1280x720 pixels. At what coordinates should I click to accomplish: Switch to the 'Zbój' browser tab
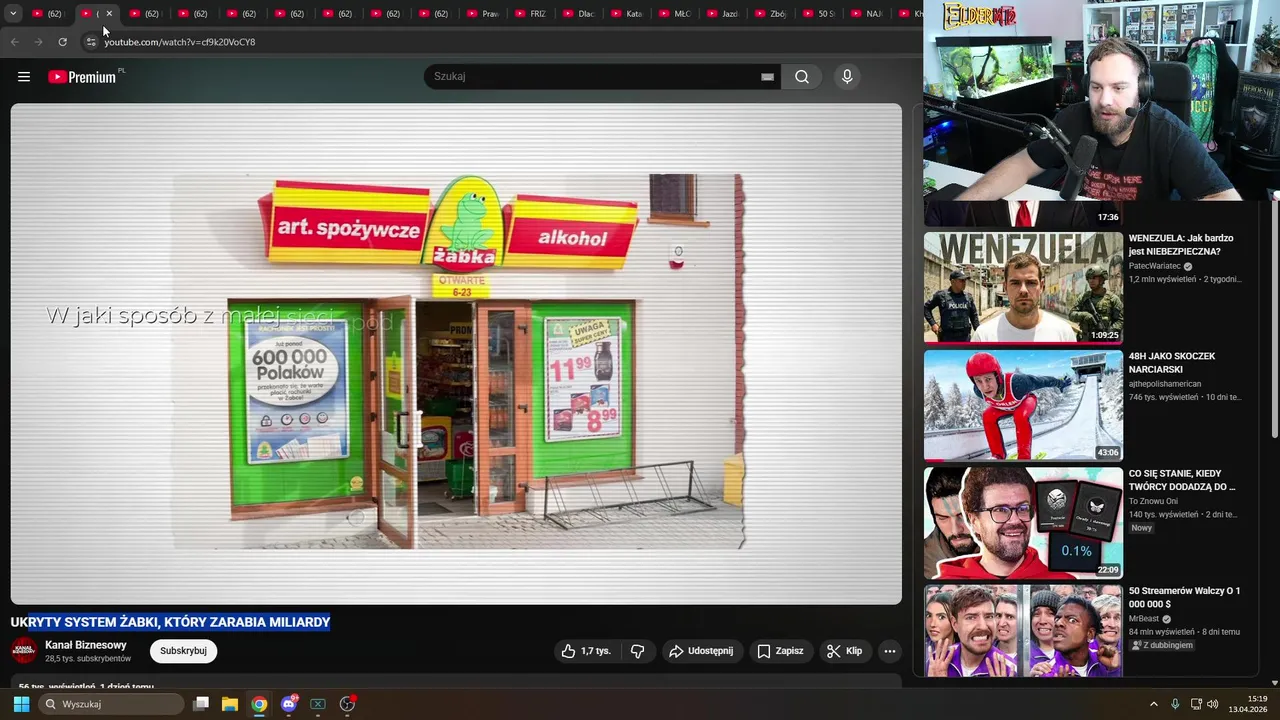(x=772, y=14)
